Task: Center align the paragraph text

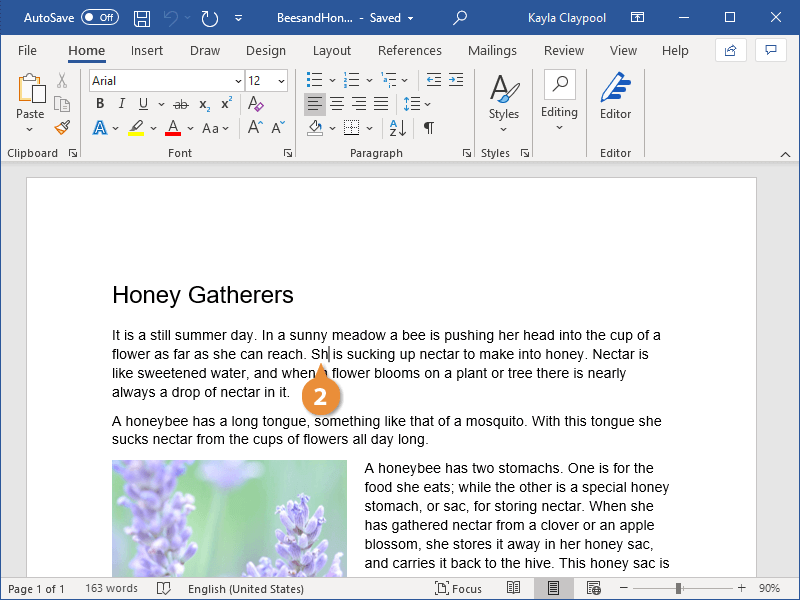Action: point(337,104)
